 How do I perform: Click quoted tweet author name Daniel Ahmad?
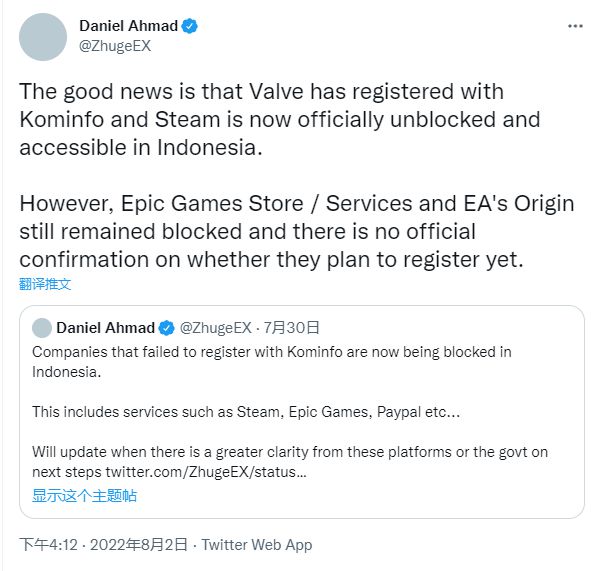[x=105, y=328]
